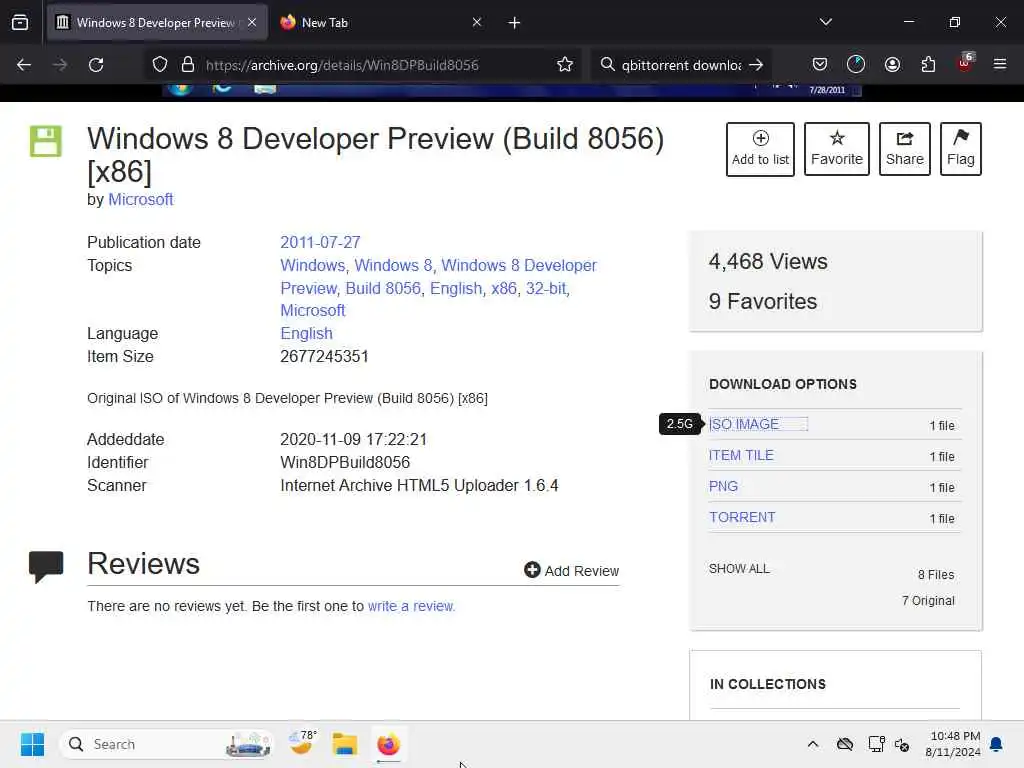Viewport: 1024px width, 768px height.
Task: Click the Firefox taskbar icon
Action: [388, 744]
